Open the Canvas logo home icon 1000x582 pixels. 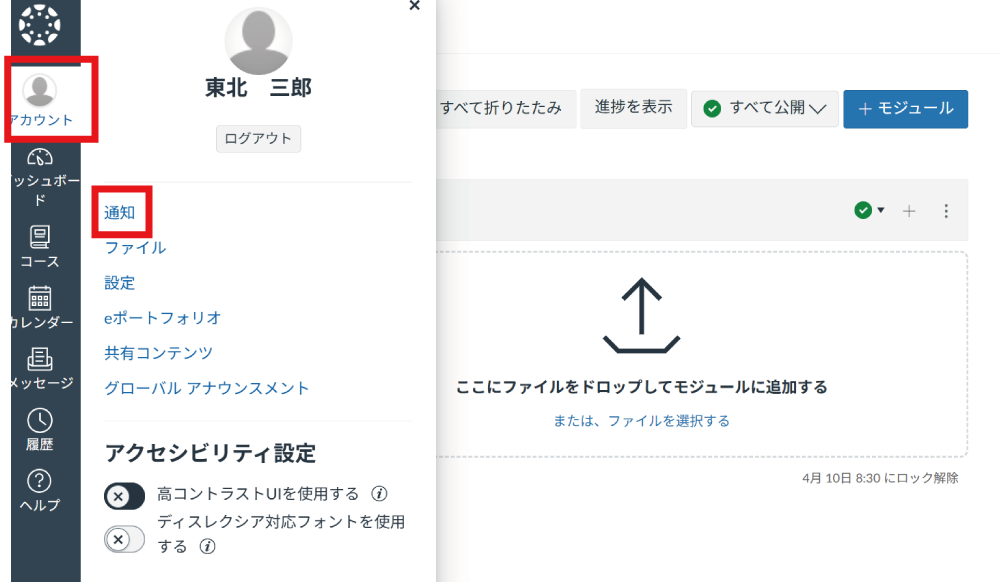[40, 25]
